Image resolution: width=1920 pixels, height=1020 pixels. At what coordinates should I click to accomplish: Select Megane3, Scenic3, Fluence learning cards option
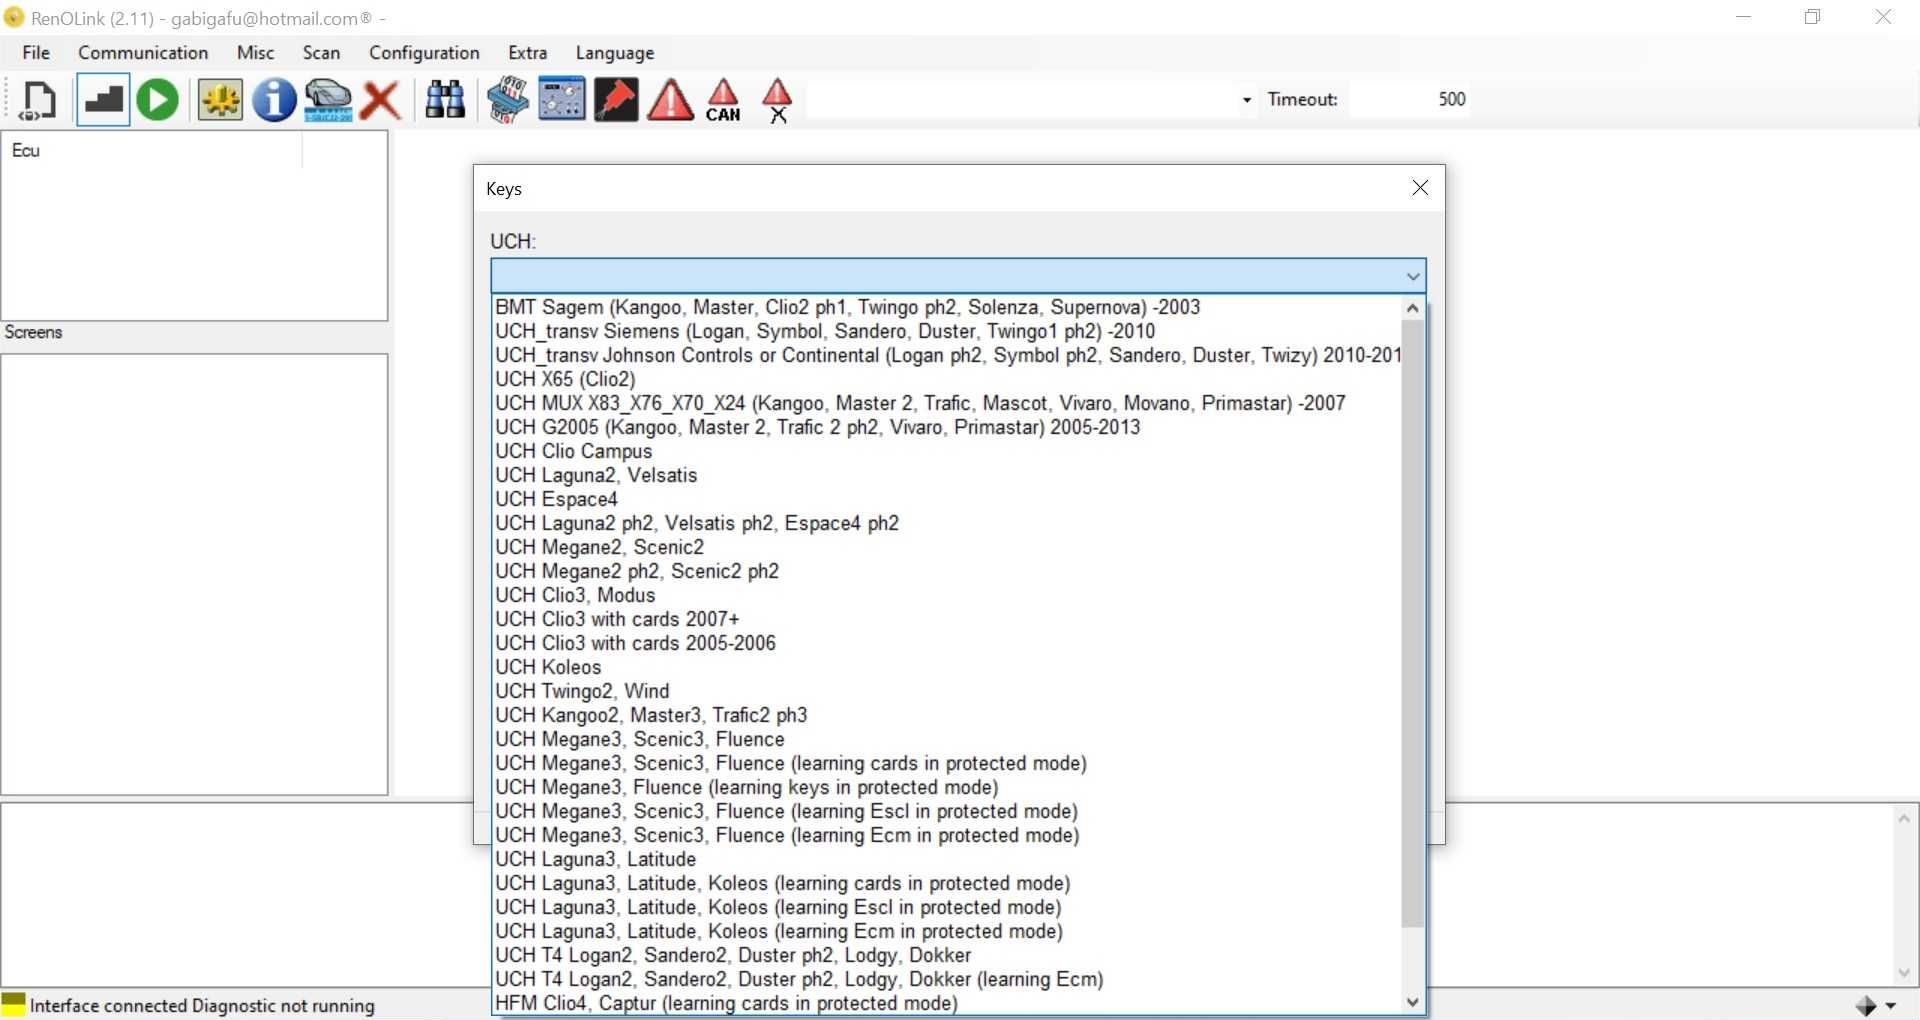coord(947,763)
